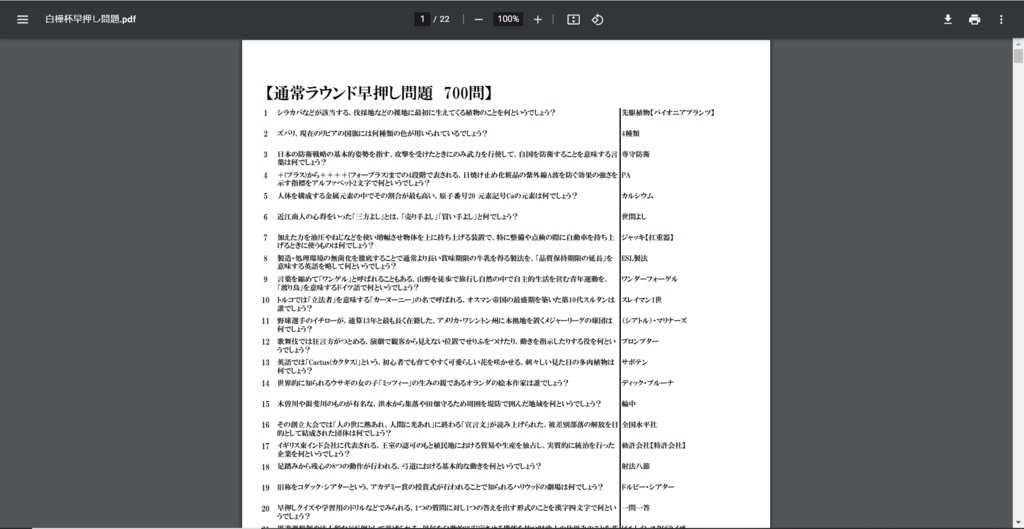Click the fit to page icon
This screenshot has height=529, width=1024.
573,20
